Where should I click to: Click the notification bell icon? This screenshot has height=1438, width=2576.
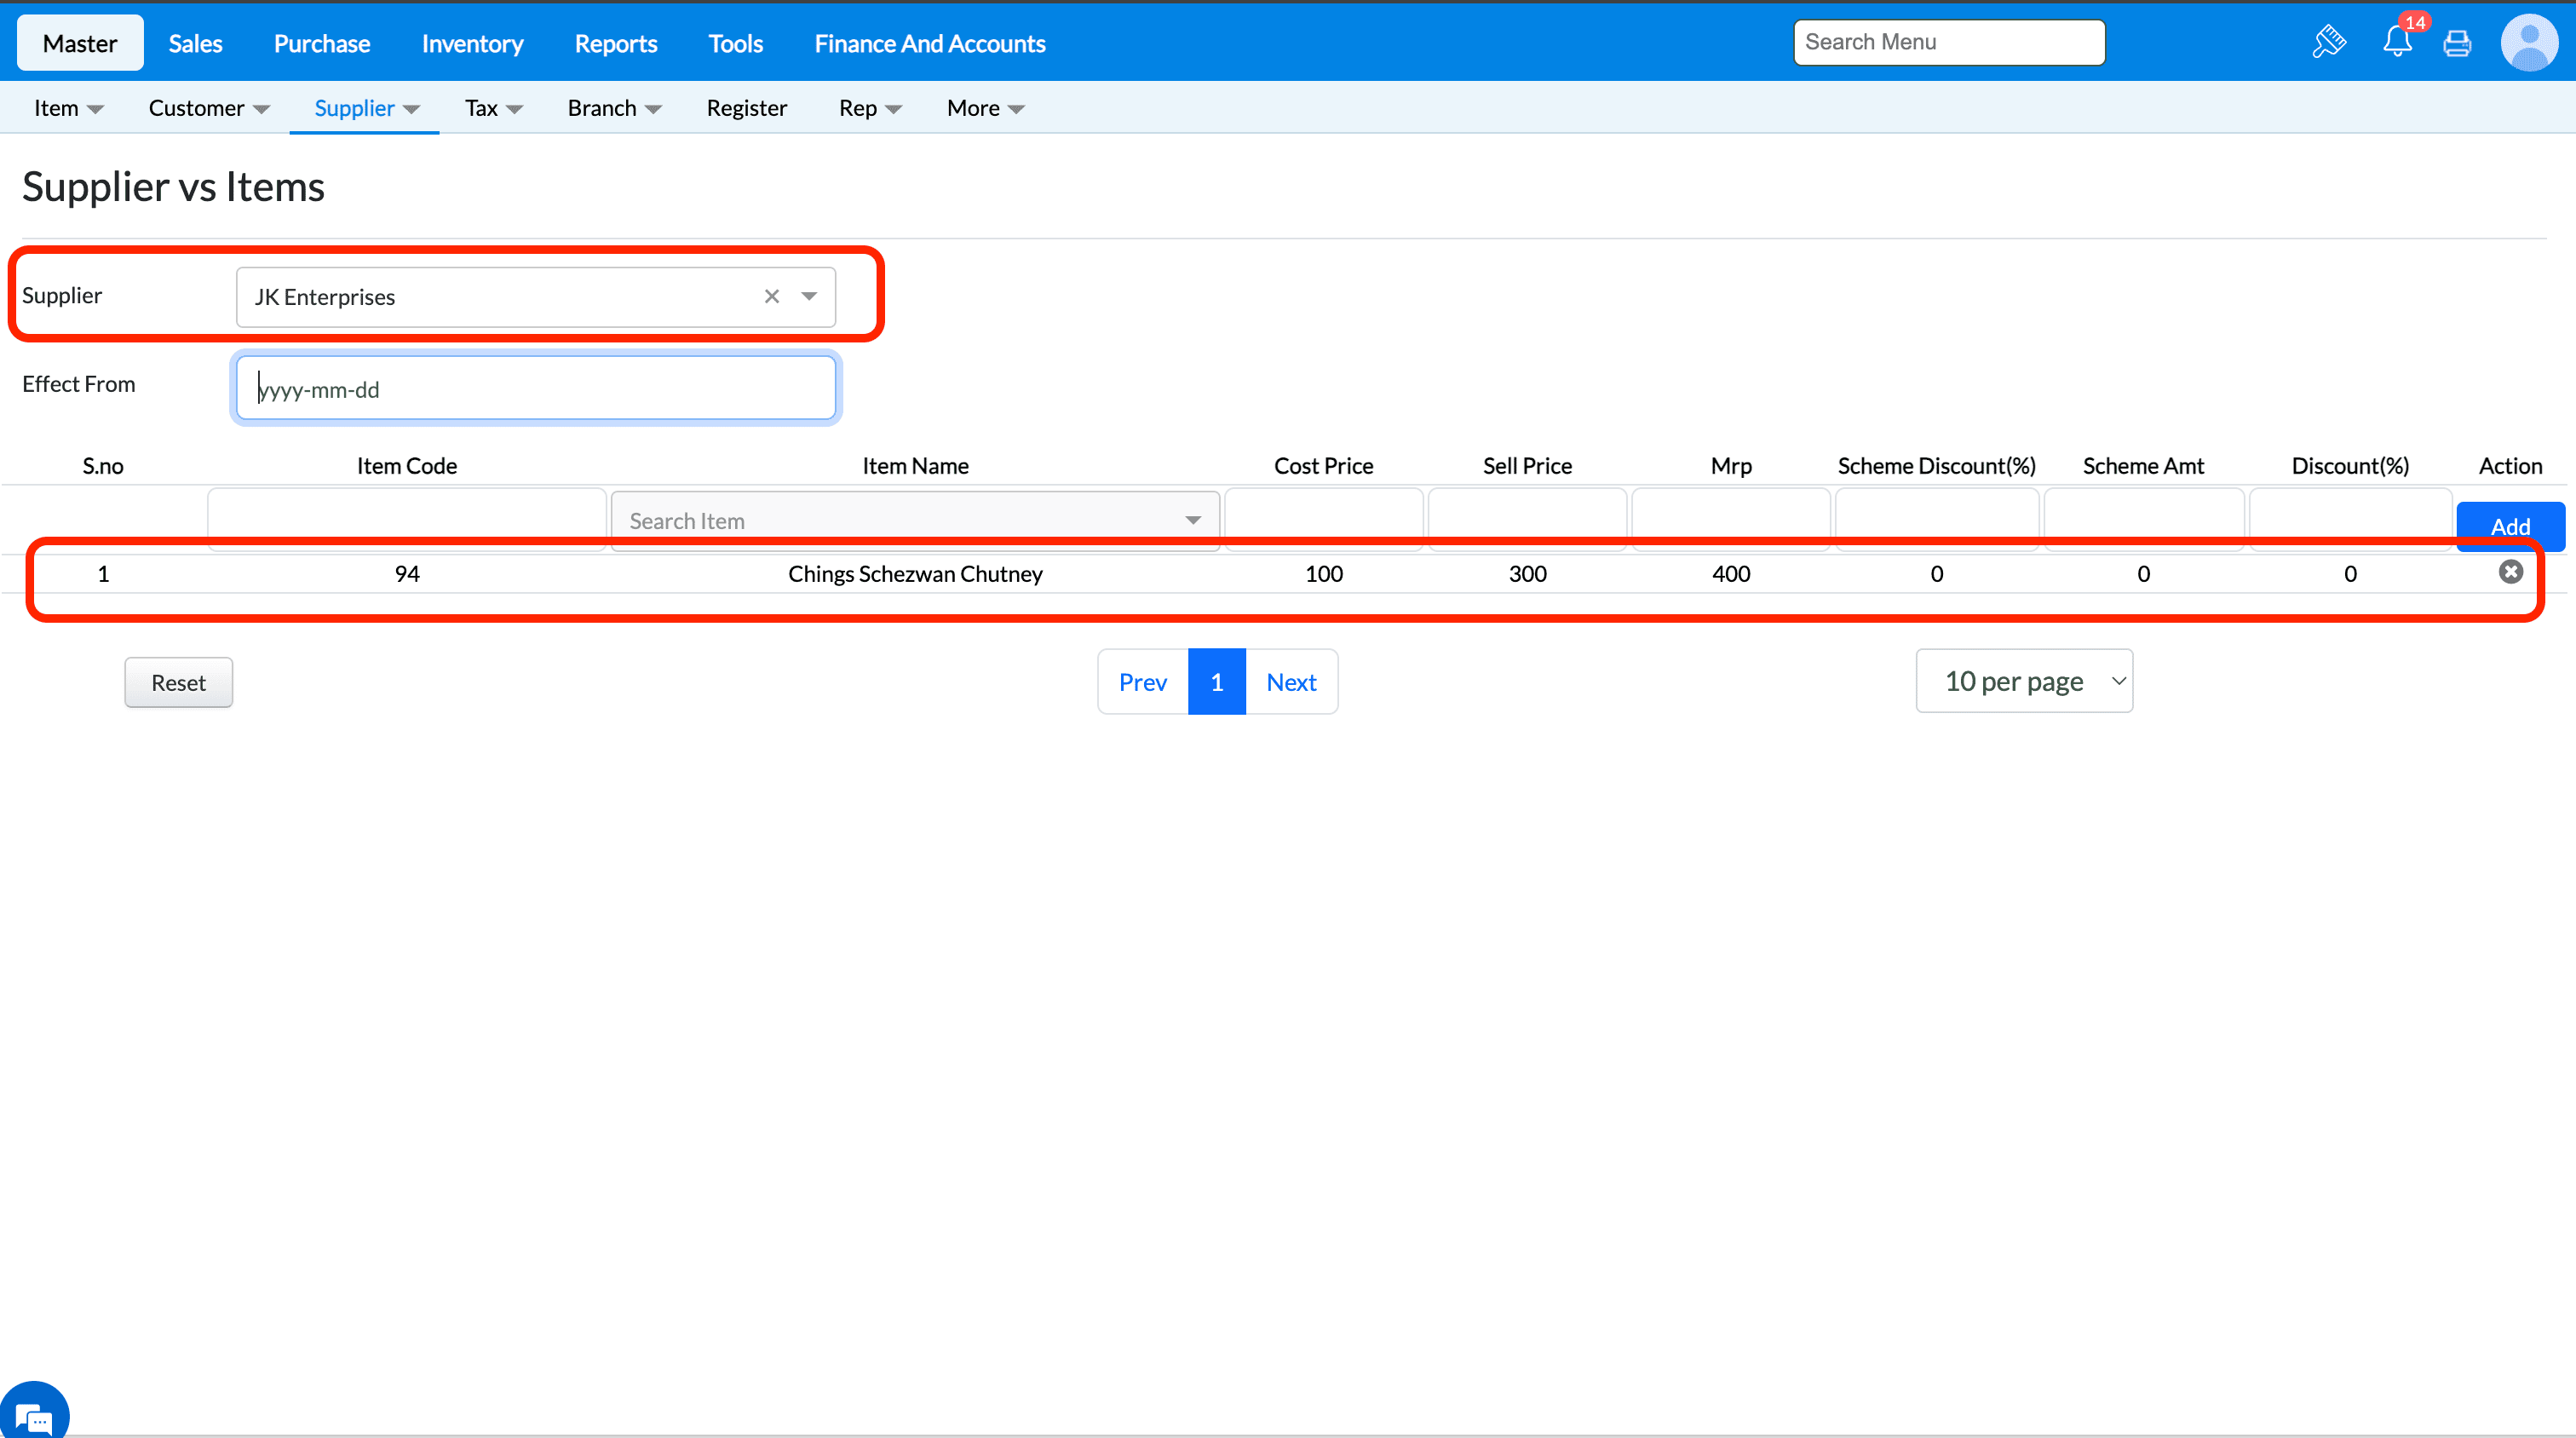click(2396, 42)
